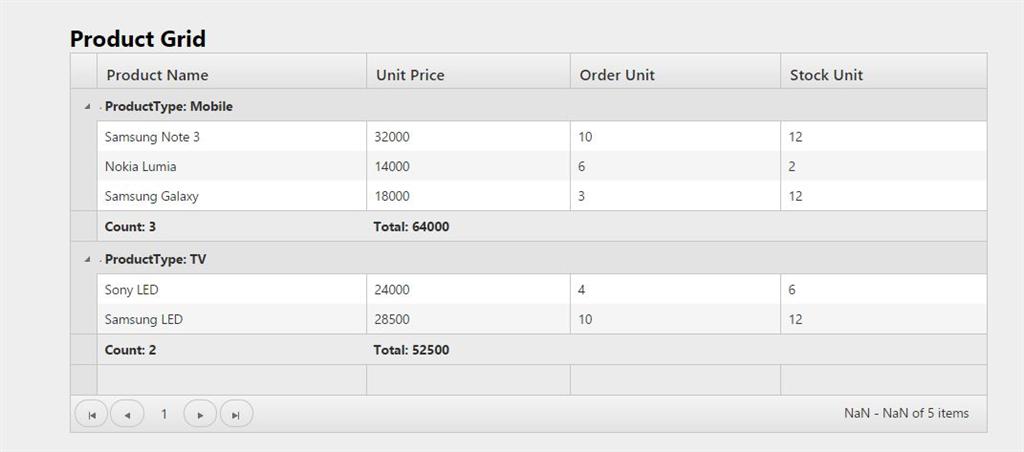Go to previous page of grid
1024x452 pixels.
(127, 414)
